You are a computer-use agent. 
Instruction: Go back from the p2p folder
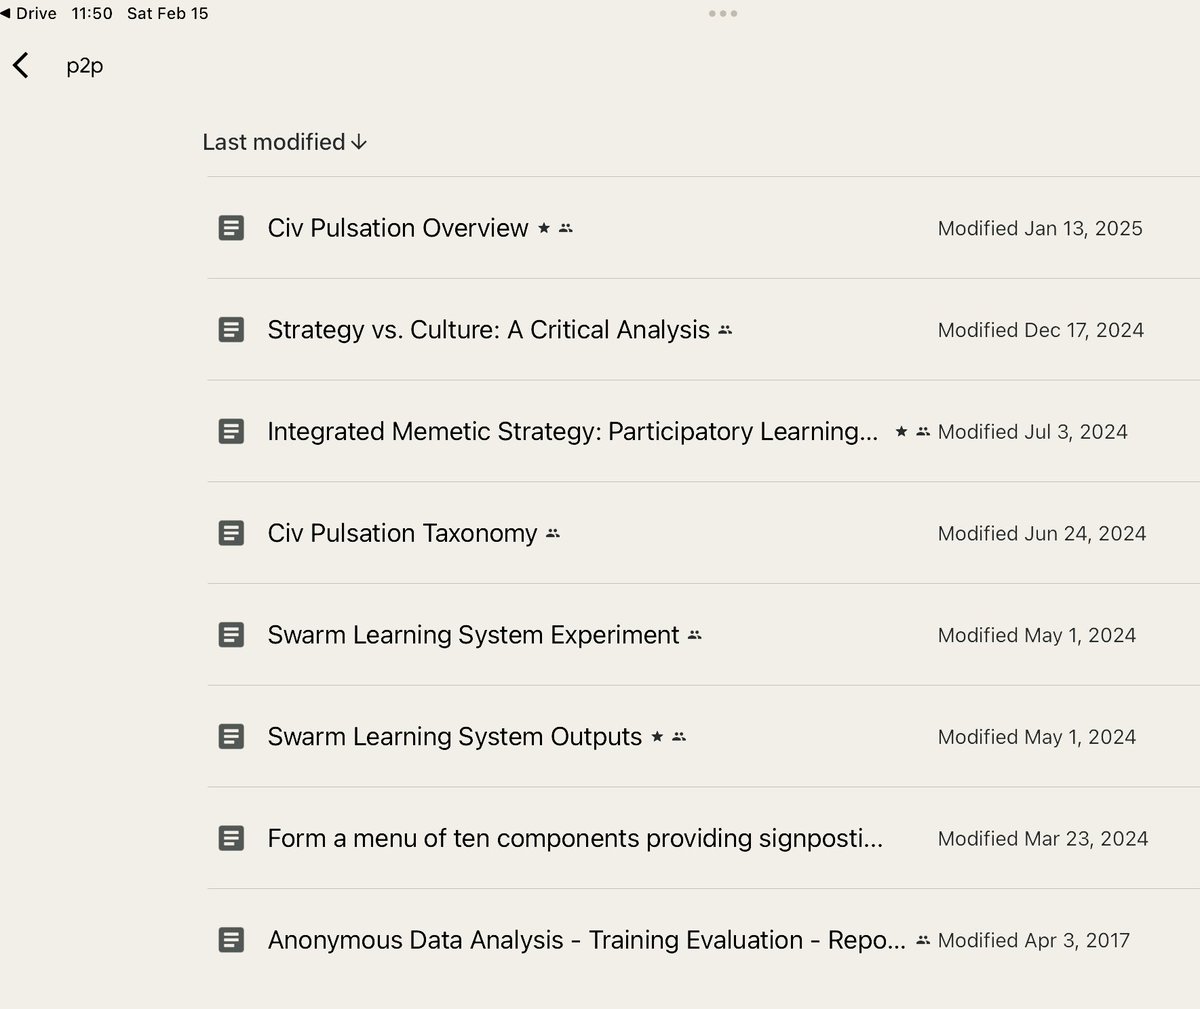coord(20,66)
